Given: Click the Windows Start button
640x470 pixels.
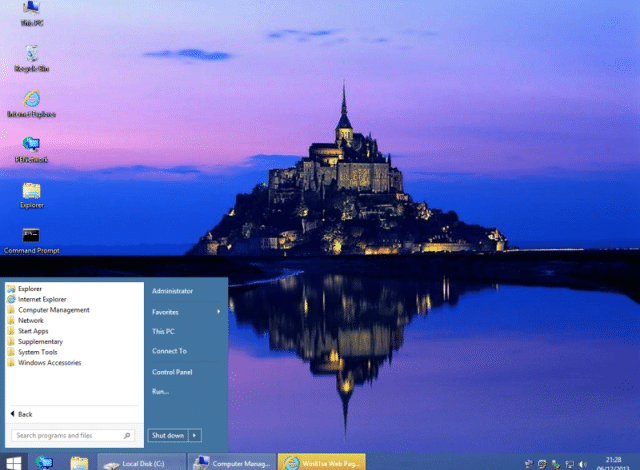Looking at the screenshot, I should coord(13,463).
